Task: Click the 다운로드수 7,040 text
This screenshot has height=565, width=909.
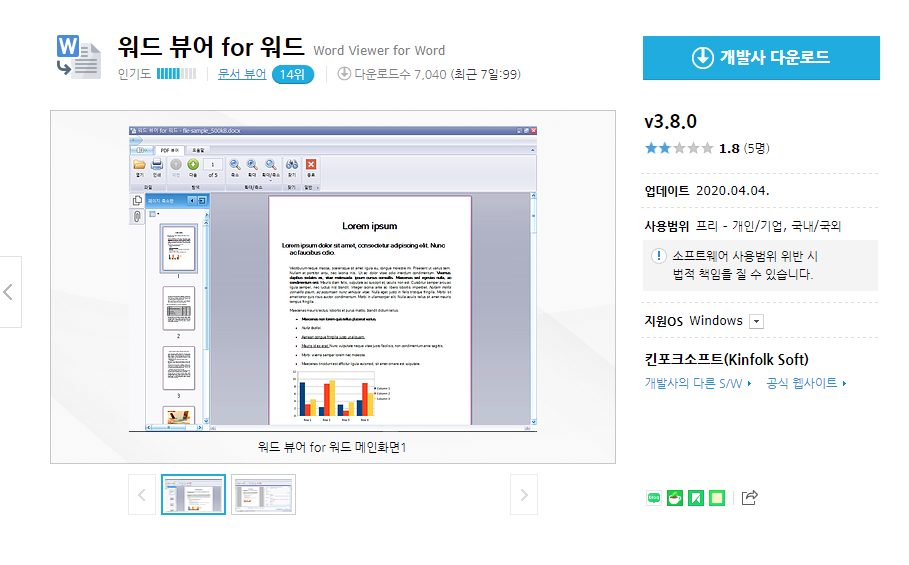Action: click(400, 74)
